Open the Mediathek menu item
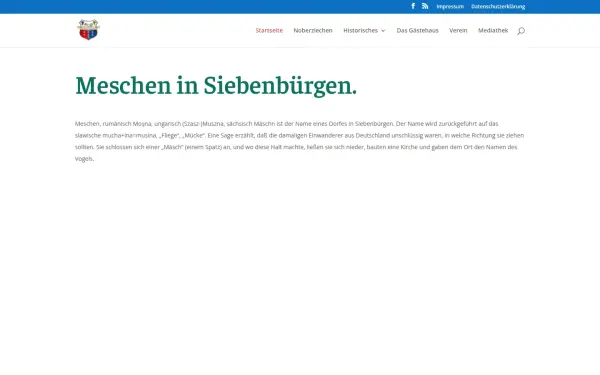Image resolution: width=600 pixels, height=375 pixels. tap(493, 30)
